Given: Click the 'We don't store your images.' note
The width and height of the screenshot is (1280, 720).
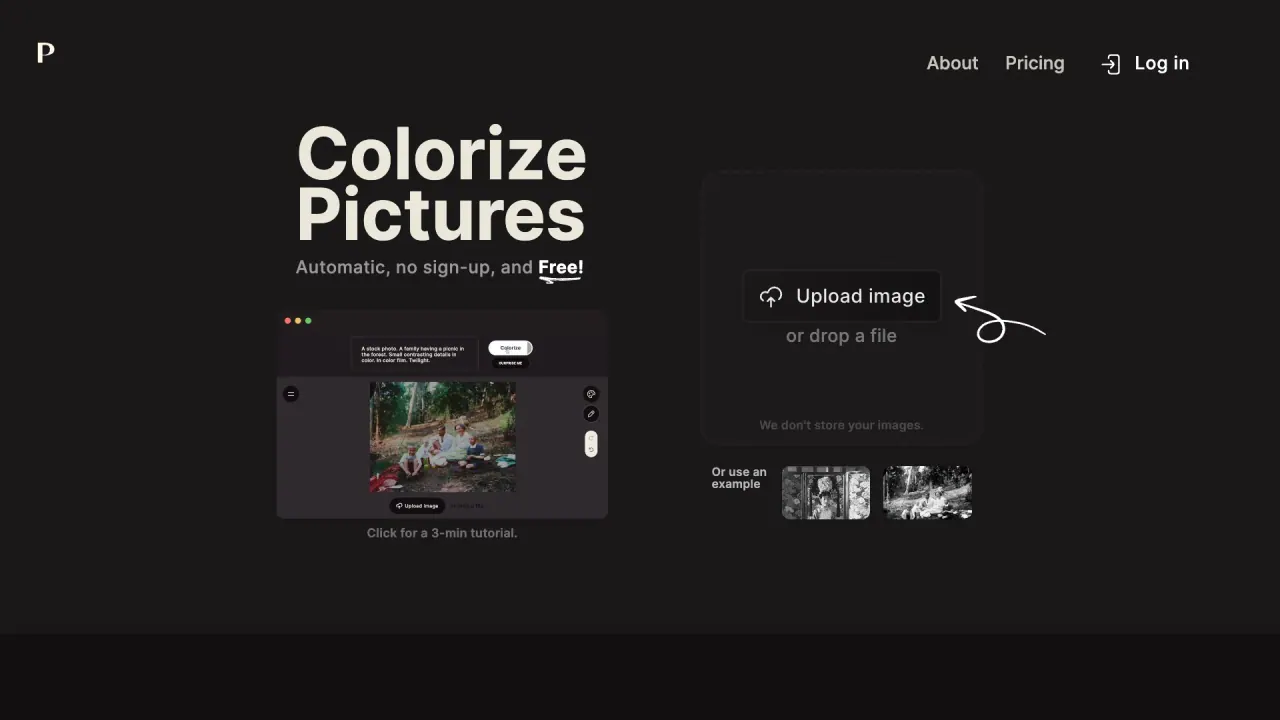Looking at the screenshot, I should click(x=841, y=425).
